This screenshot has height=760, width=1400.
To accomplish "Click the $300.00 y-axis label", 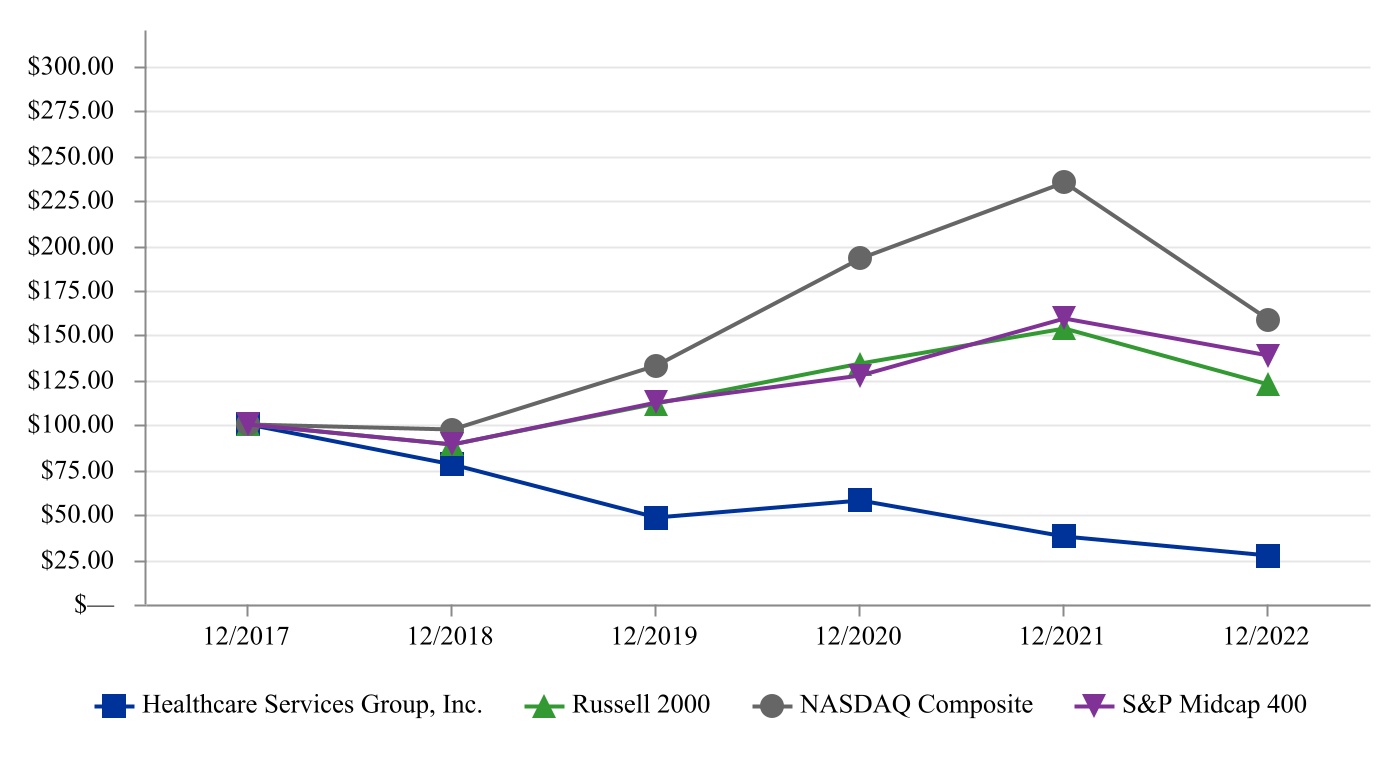I will point(71,67).
